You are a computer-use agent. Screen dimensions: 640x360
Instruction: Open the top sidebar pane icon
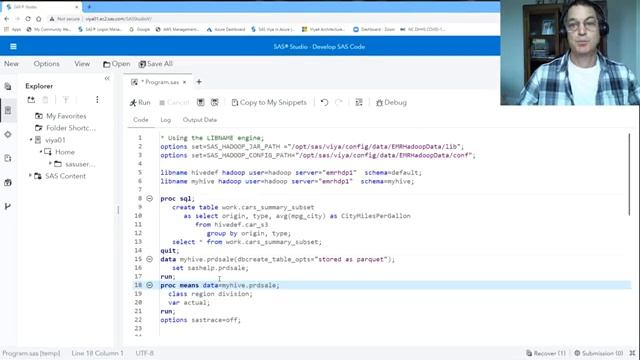point(8,87)
